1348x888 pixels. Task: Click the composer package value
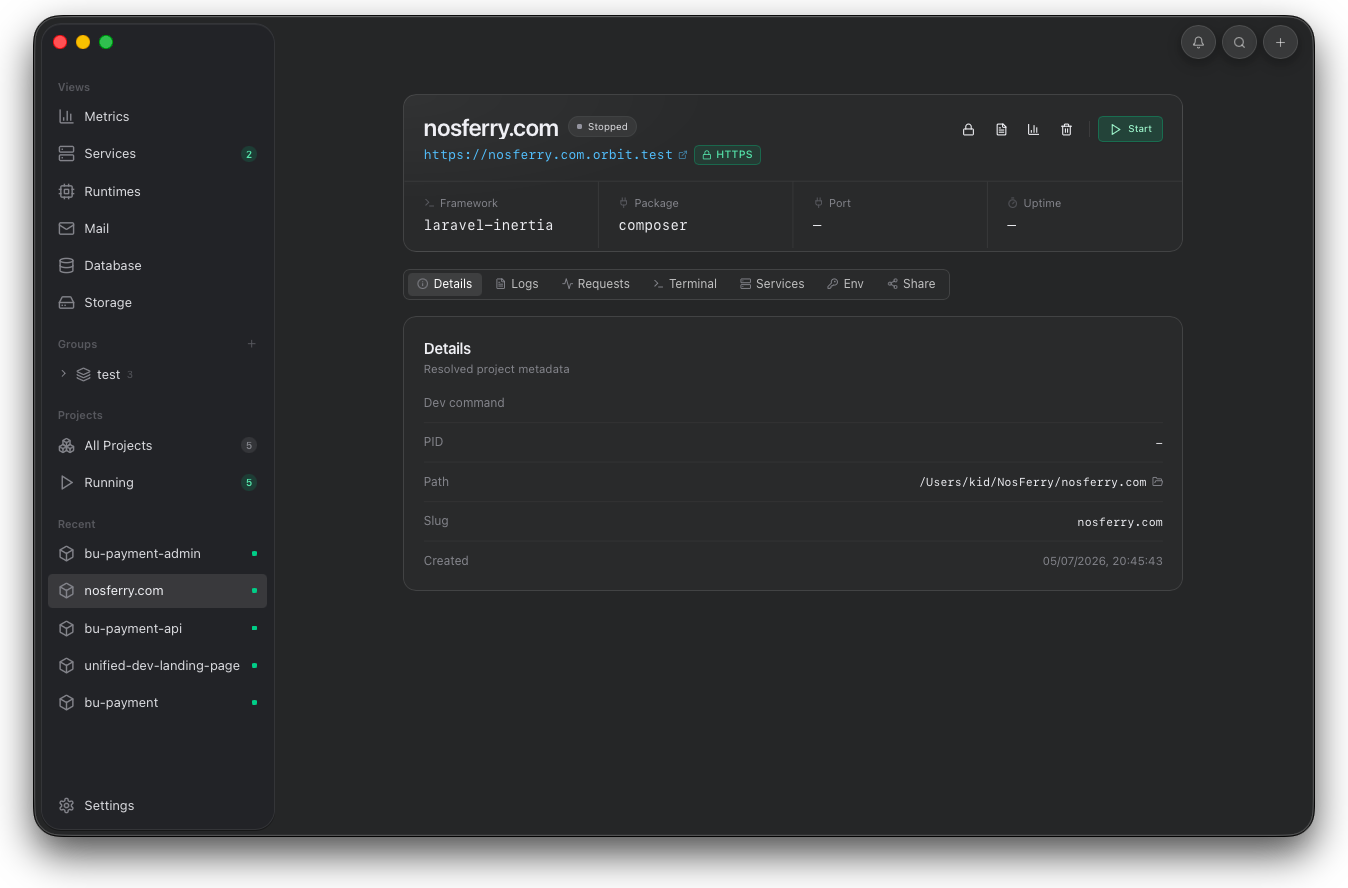click(x=653, y=225)
